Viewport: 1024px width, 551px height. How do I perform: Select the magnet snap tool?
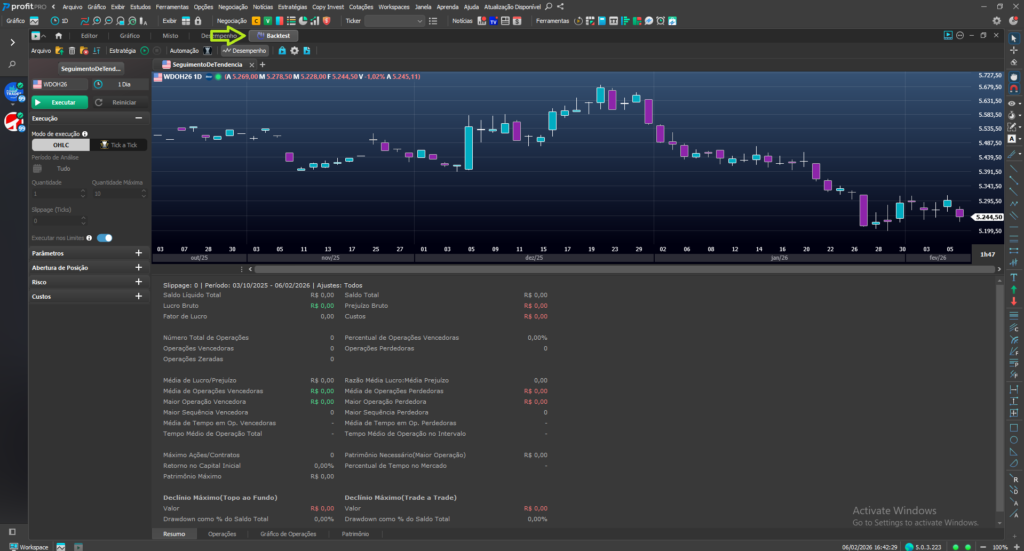coord(1014,90)
